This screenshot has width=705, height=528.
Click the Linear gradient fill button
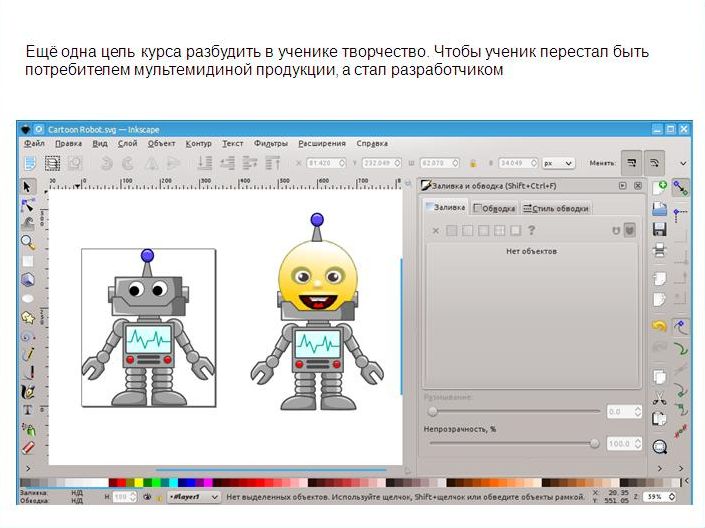(468, 231)
